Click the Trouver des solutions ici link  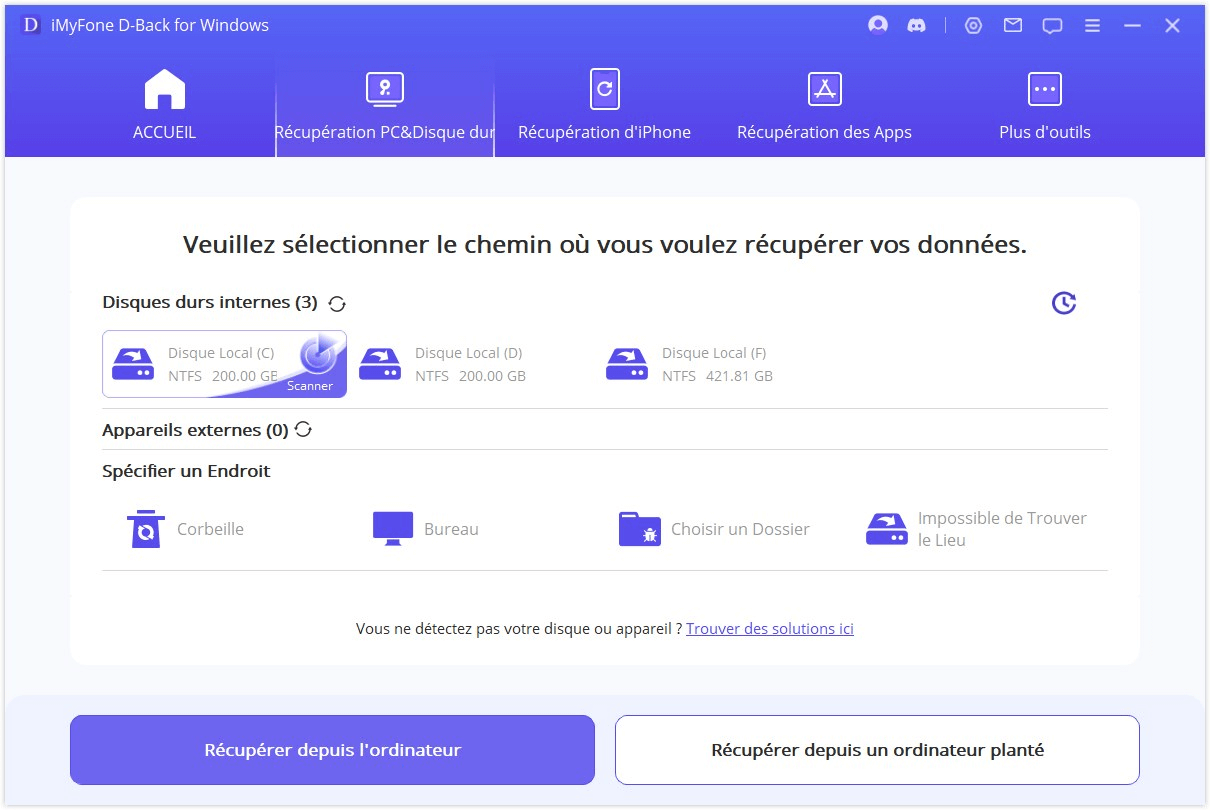(x=769, y=628)
